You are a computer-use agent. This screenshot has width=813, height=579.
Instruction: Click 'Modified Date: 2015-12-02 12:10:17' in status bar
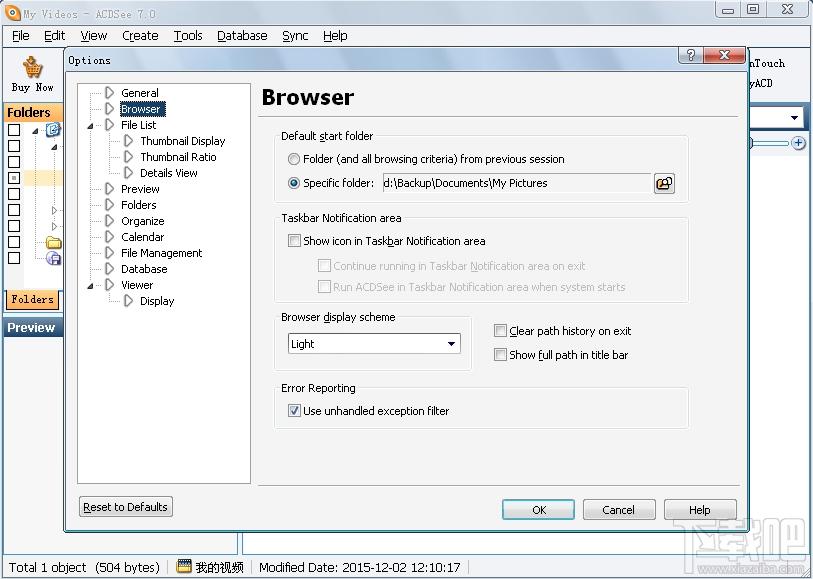[359, 567]
